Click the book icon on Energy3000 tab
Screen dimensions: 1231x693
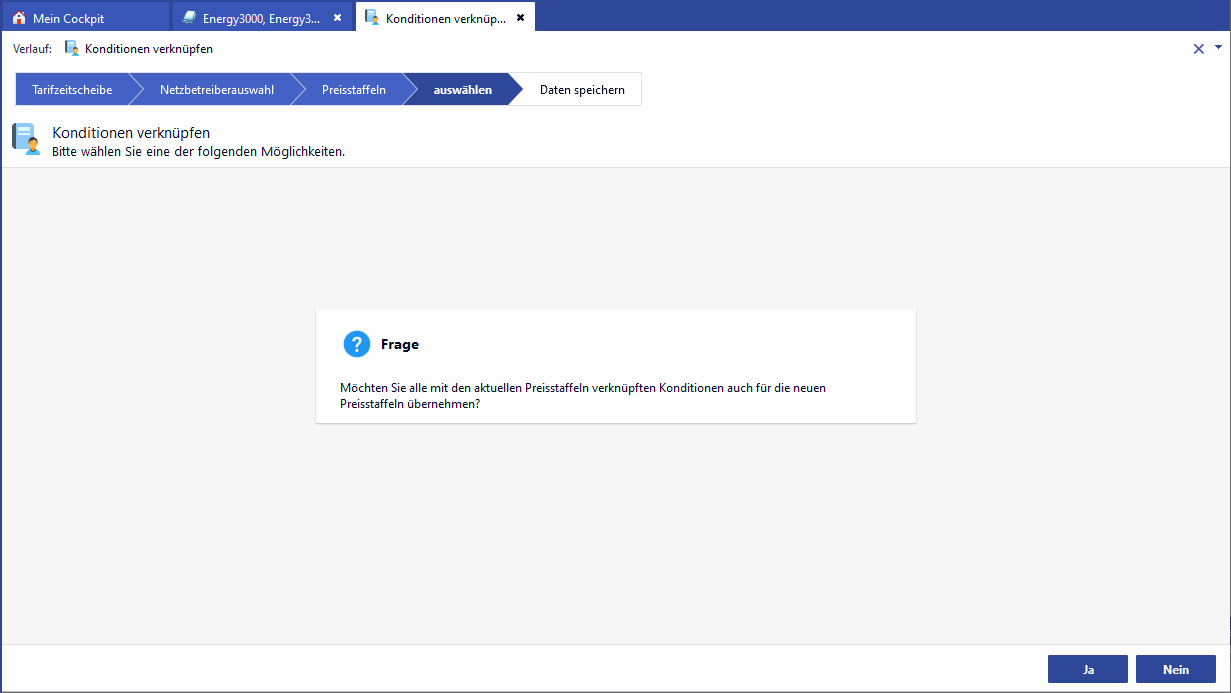(x=189, y=18)
